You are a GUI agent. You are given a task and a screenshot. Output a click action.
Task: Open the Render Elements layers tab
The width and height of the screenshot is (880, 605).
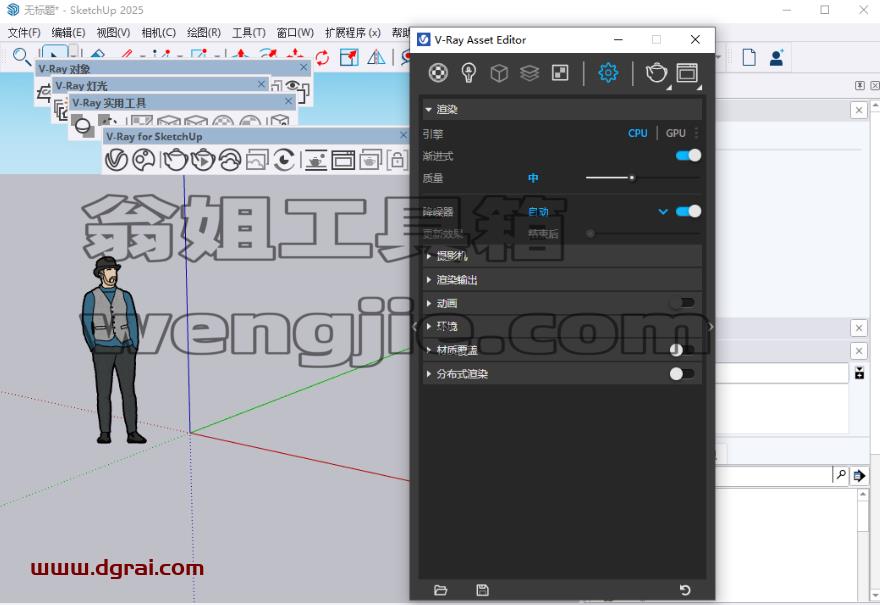click(529, 73)
